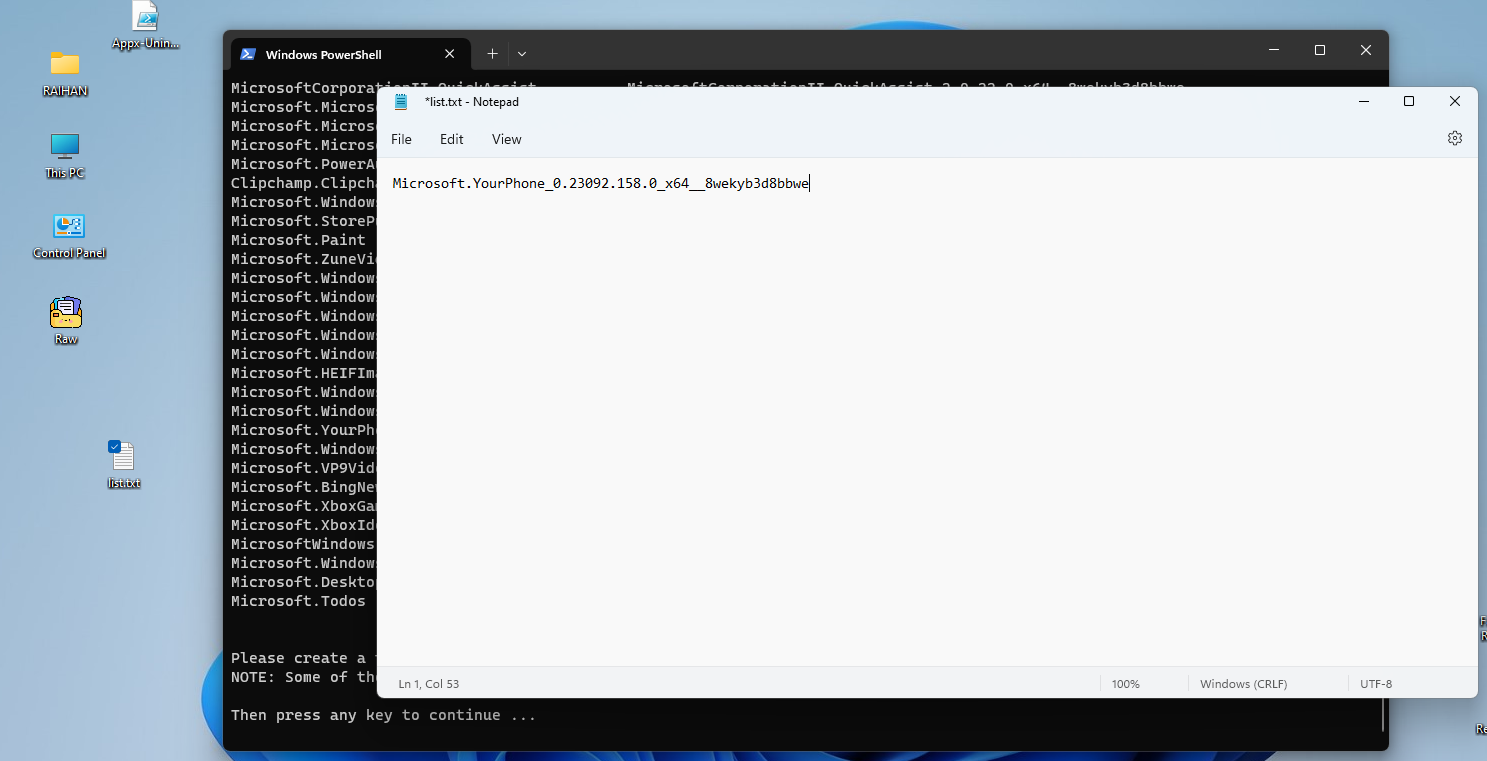
Task: Click the Microsoft.YourPhone text line in Notepad
Action: pyautogui.click(x=600, y=183)
